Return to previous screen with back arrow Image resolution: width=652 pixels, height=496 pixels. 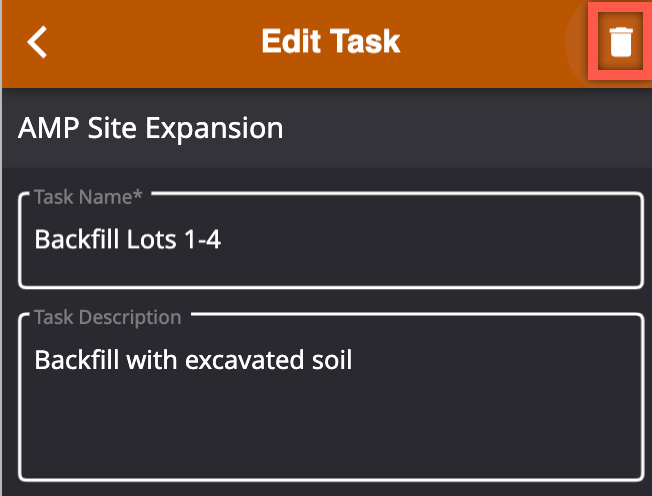click(x=37, y=42)
